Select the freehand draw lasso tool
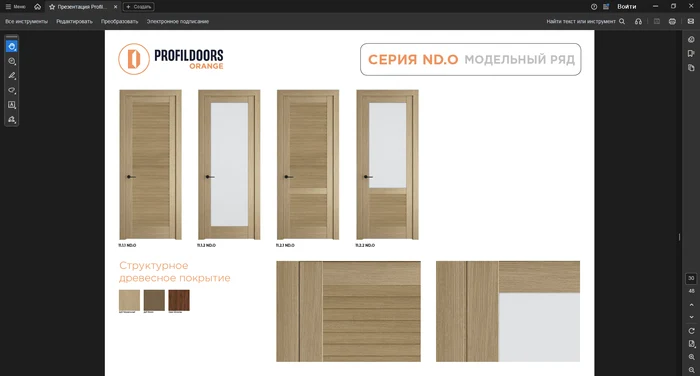The image size is (700, 376). pos(12,90)
